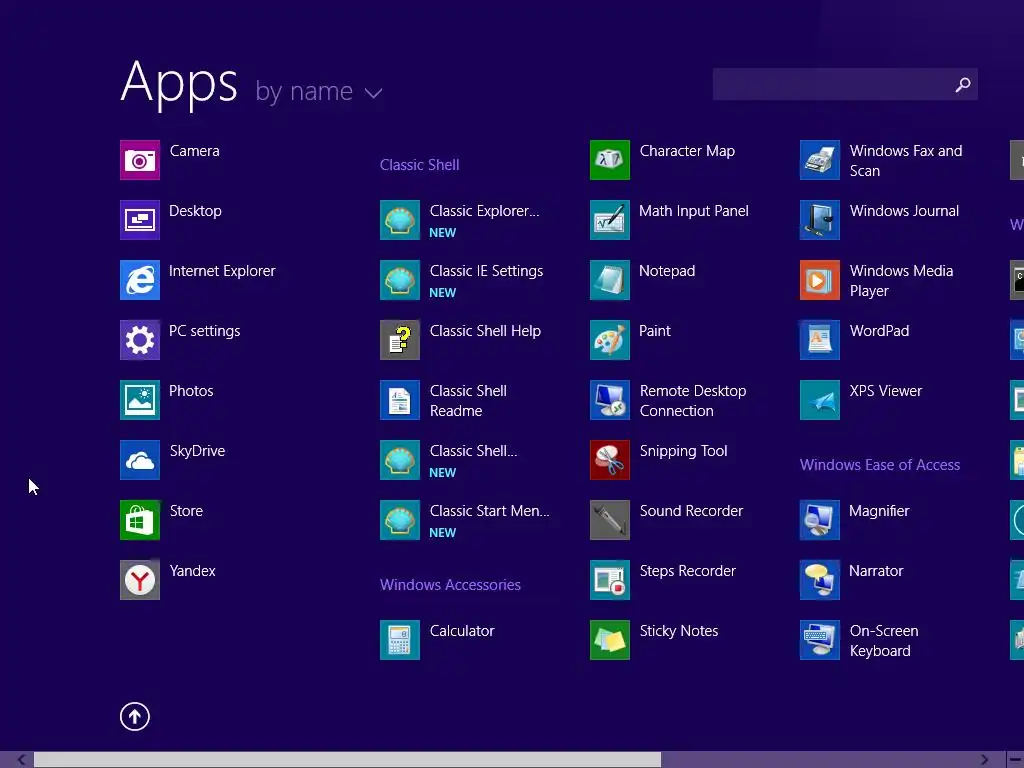
Task: Click the 'On-Screen Keyboard' label
Action: tap(884, 641)
